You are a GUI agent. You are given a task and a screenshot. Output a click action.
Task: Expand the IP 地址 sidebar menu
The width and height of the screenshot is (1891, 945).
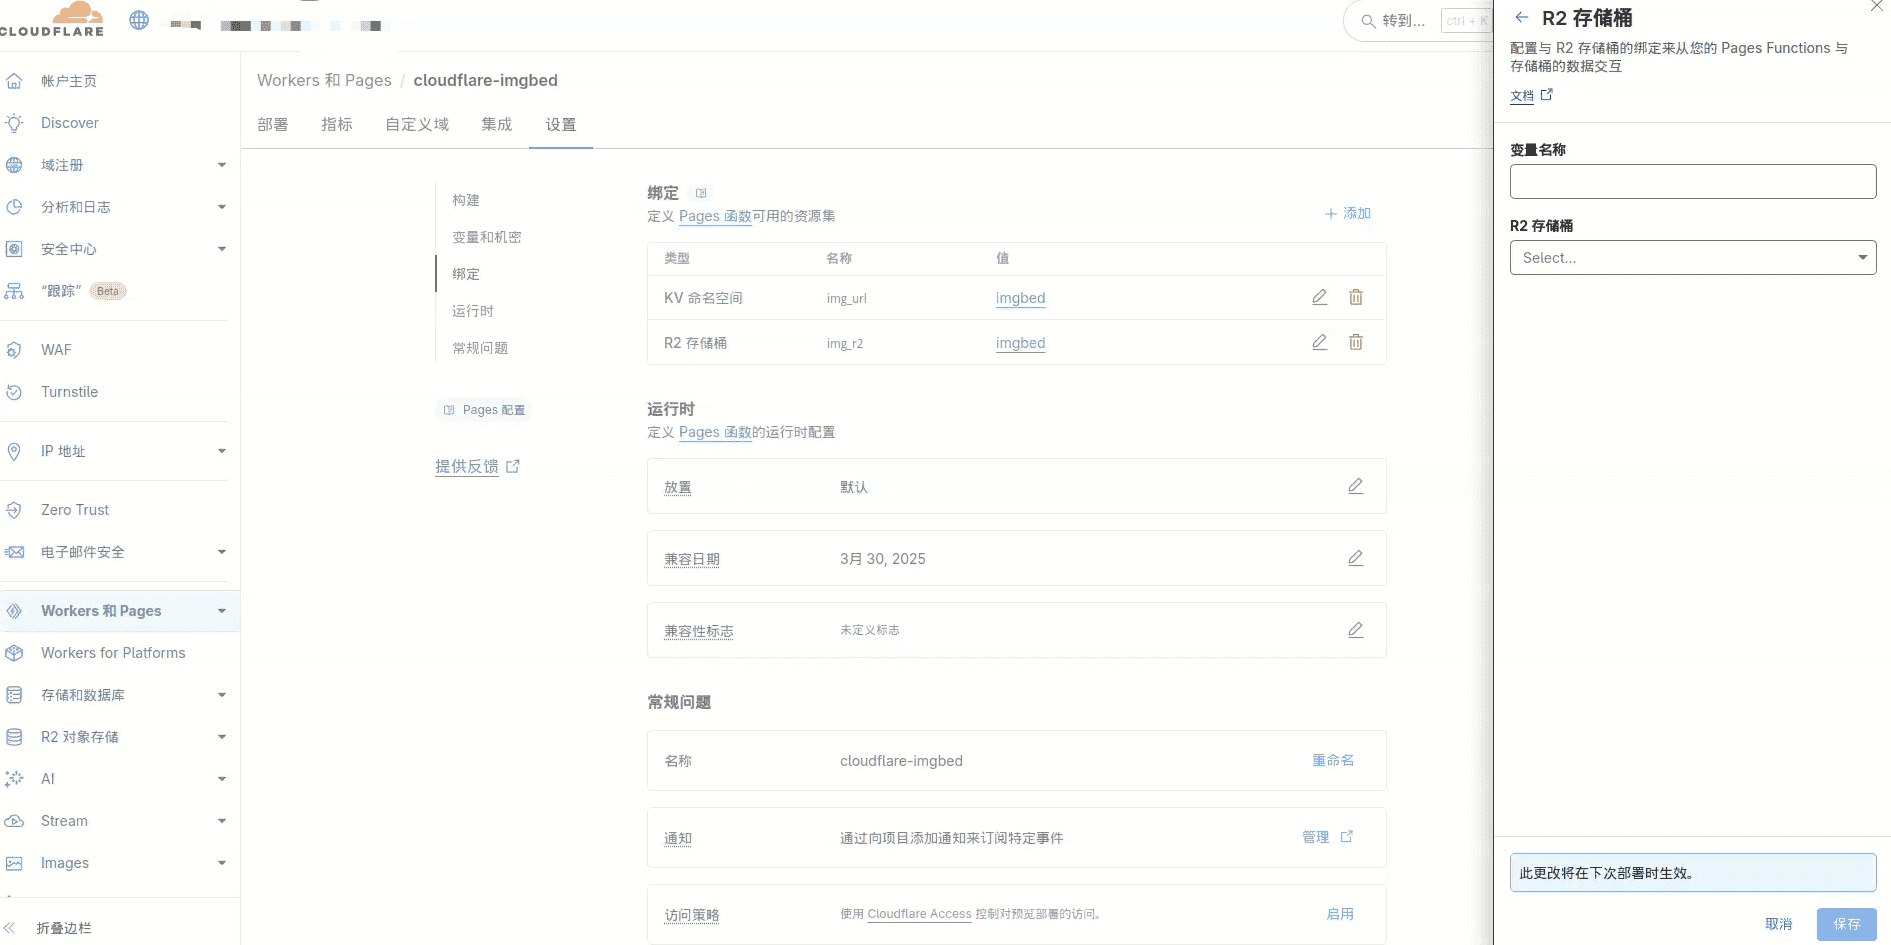tap(222, 451)
